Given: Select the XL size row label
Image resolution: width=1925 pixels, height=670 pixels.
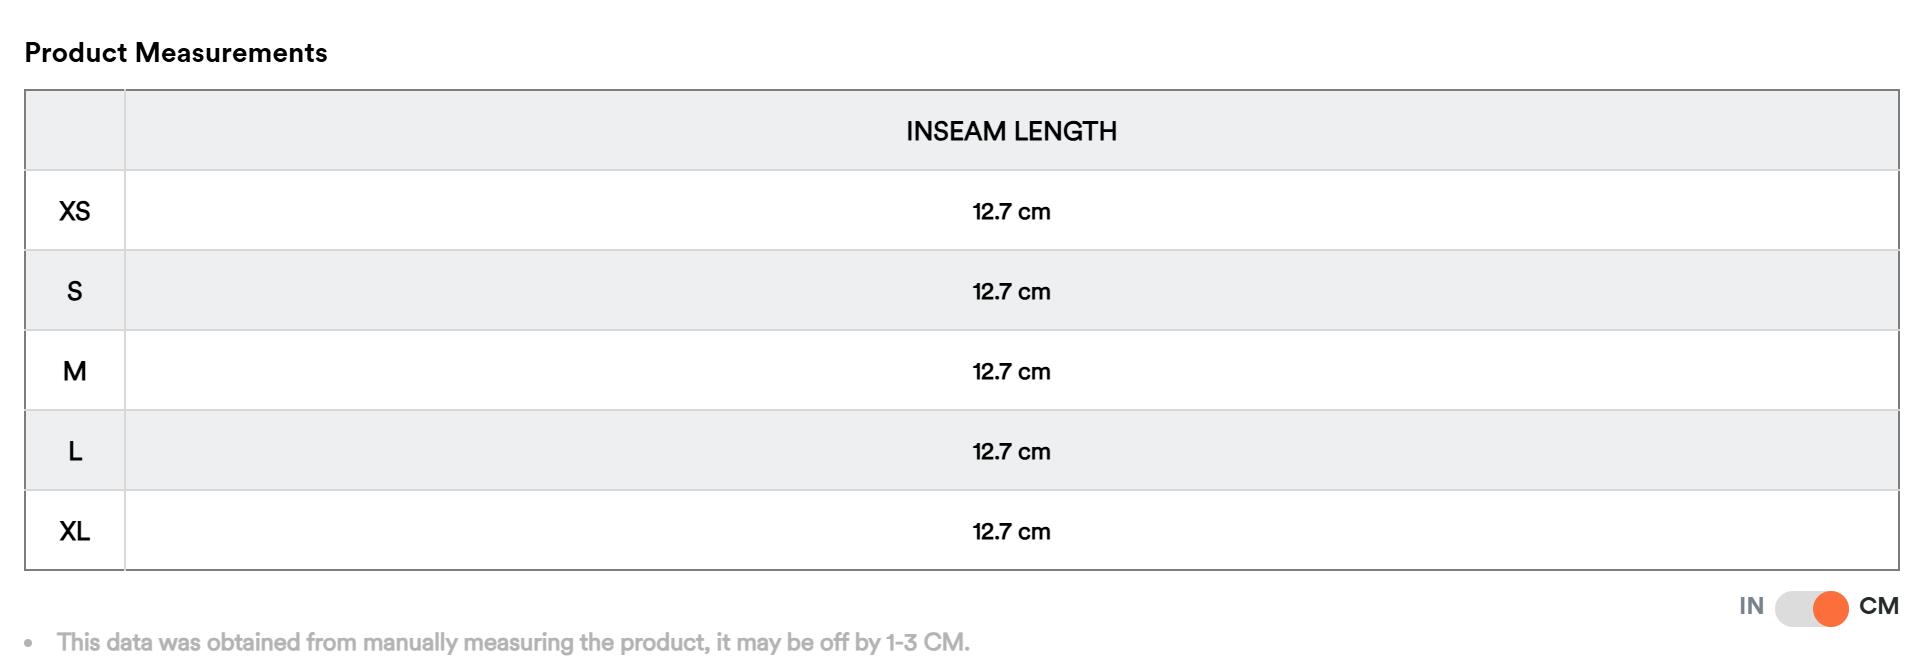Looking at the screenshot, I should pyautogui.click(x=75, y=531).
